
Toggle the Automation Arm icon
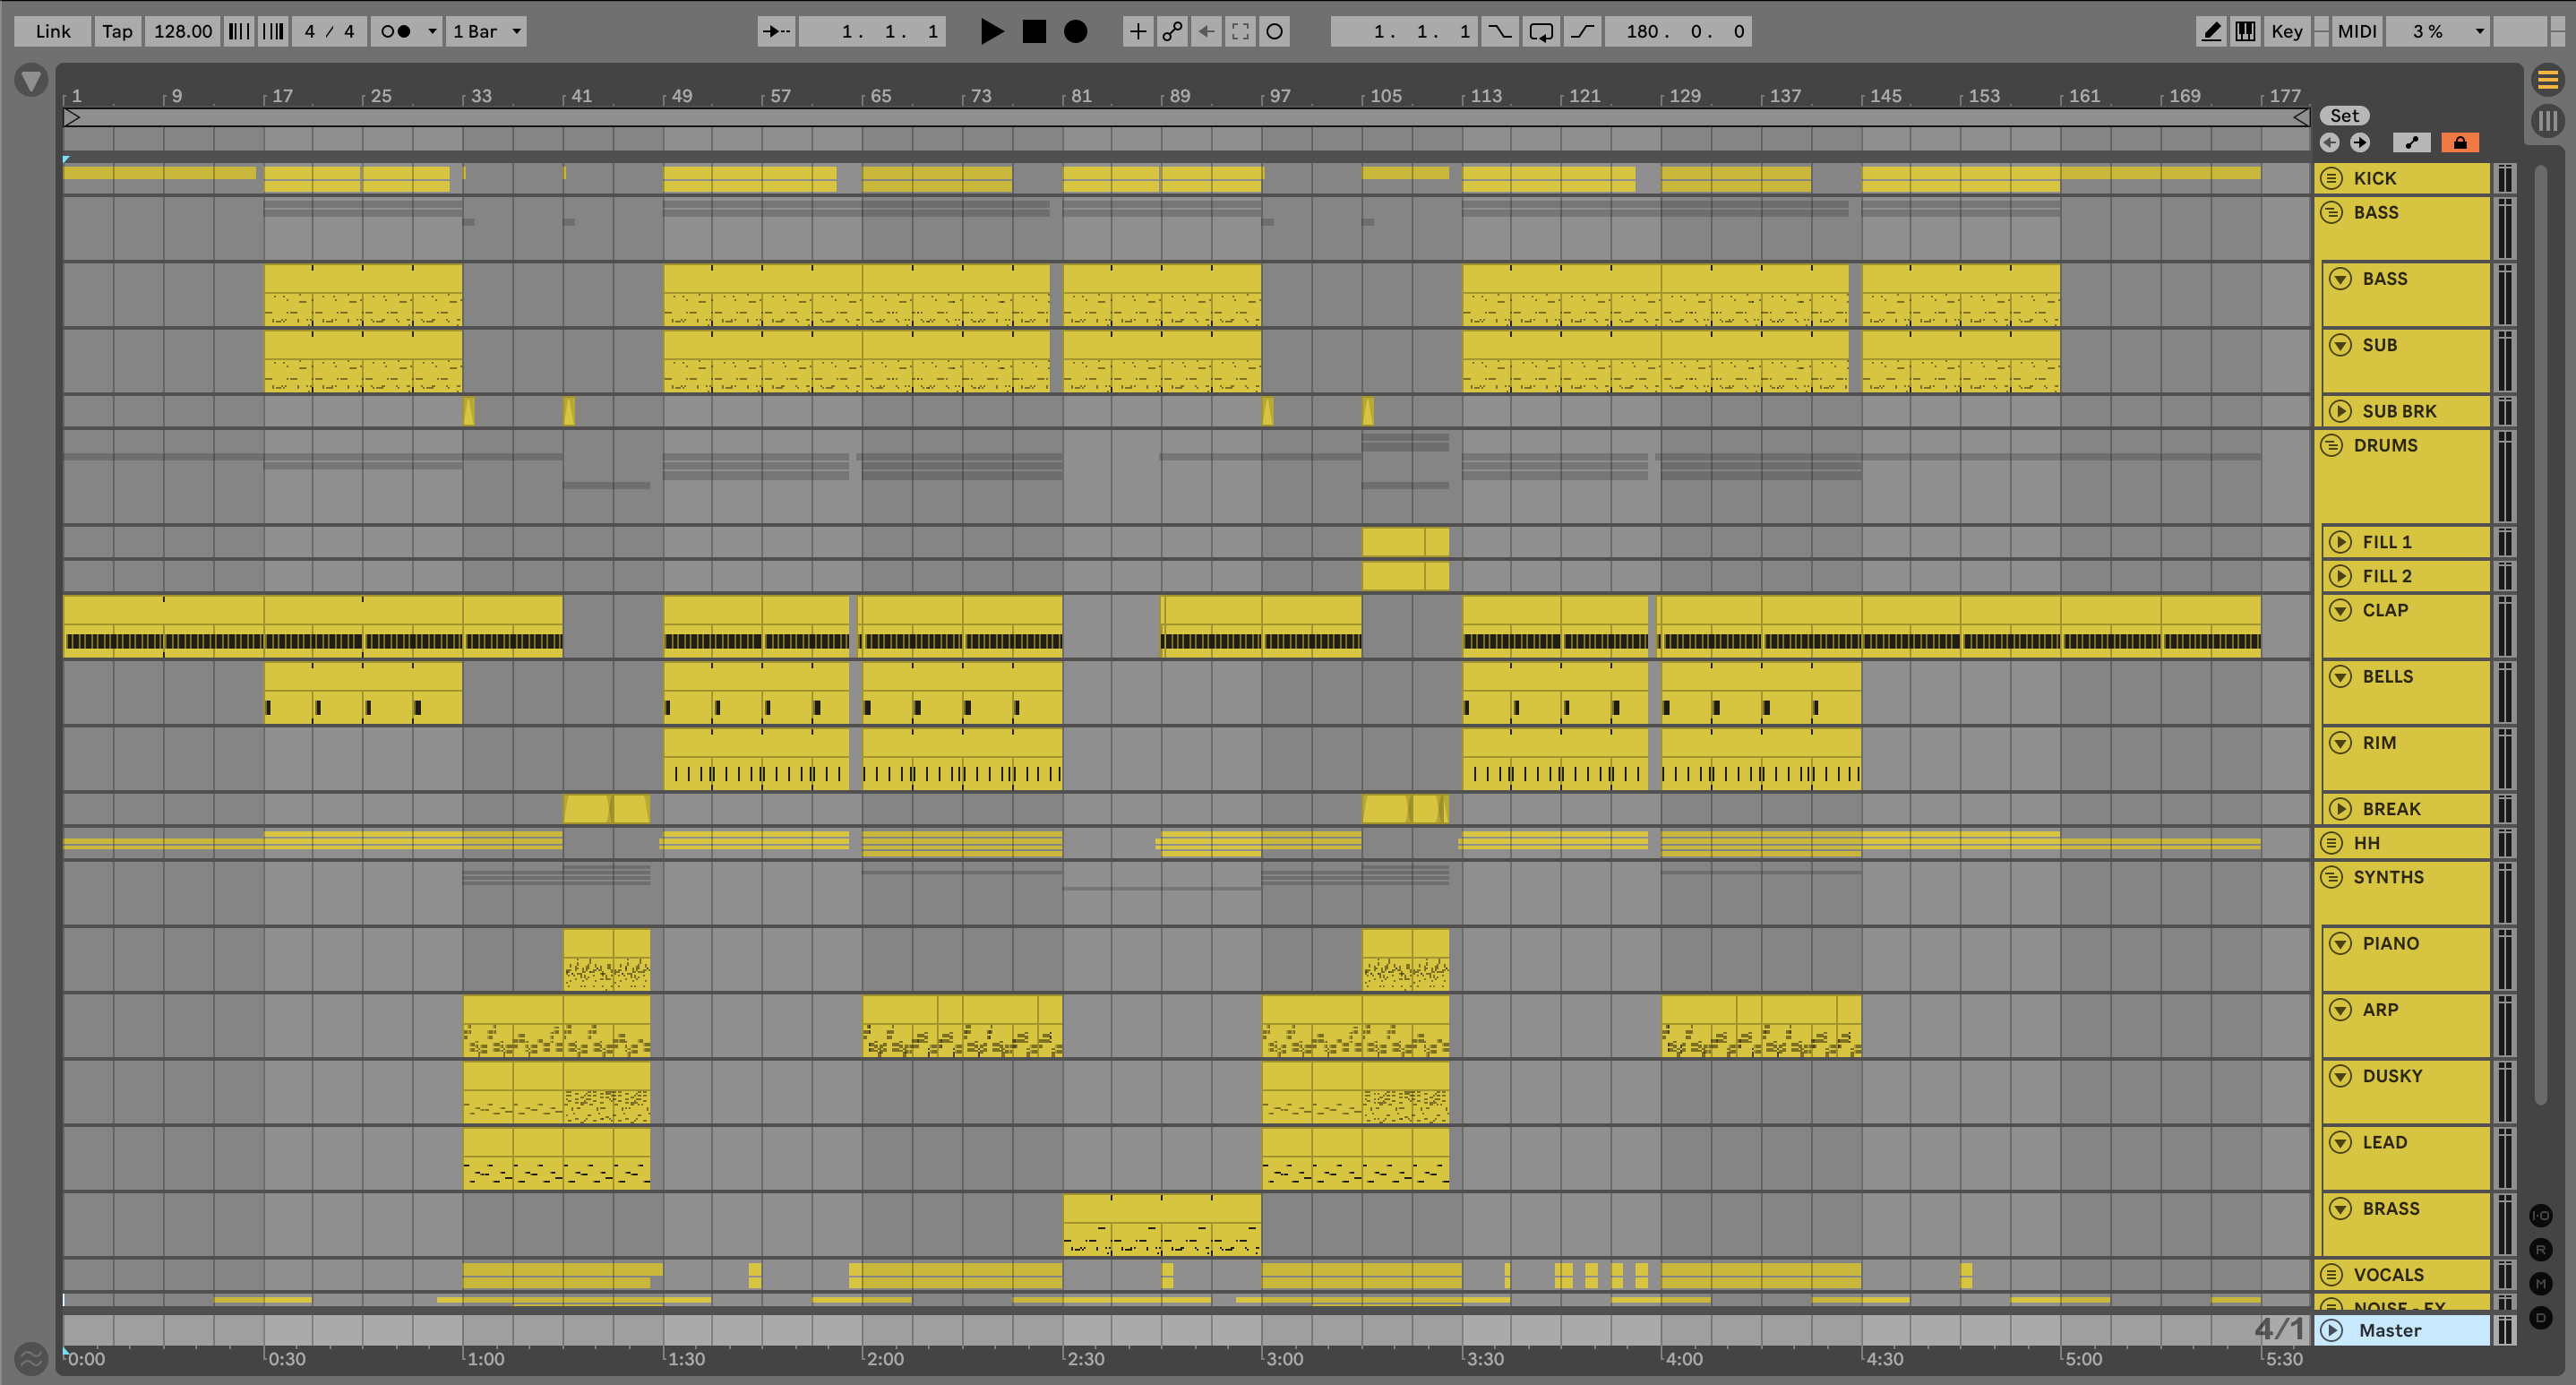tap(1172, 31)
